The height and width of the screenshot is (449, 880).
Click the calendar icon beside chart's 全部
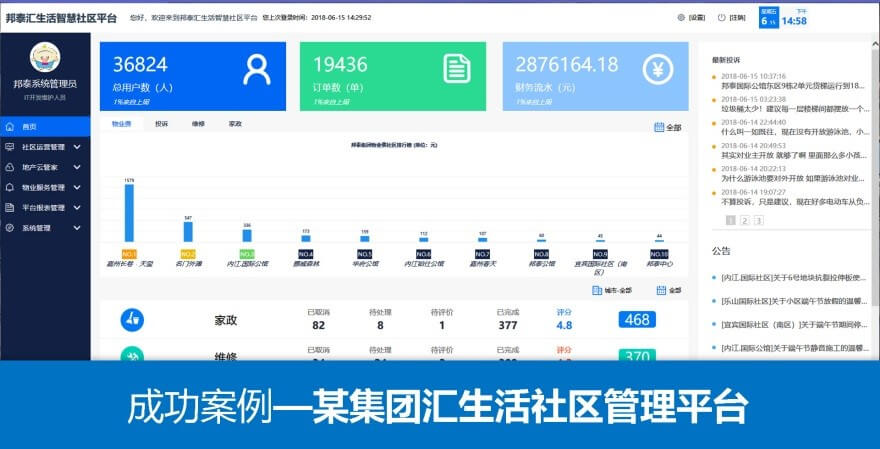pyautogui.click(x=659, y=127)
